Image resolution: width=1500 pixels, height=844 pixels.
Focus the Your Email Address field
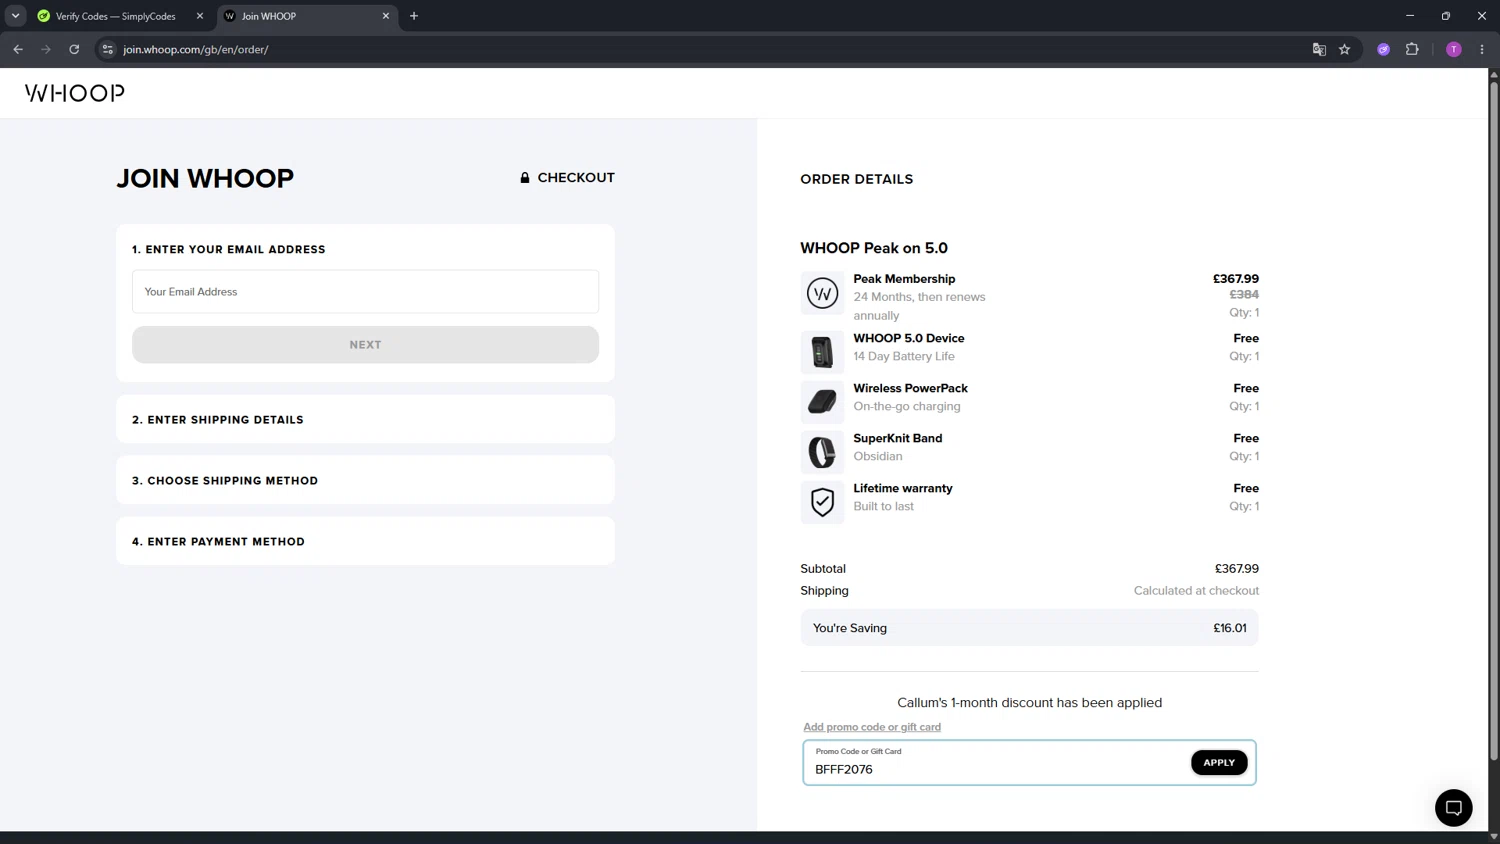pyautogui.click(x=365, y=291)
